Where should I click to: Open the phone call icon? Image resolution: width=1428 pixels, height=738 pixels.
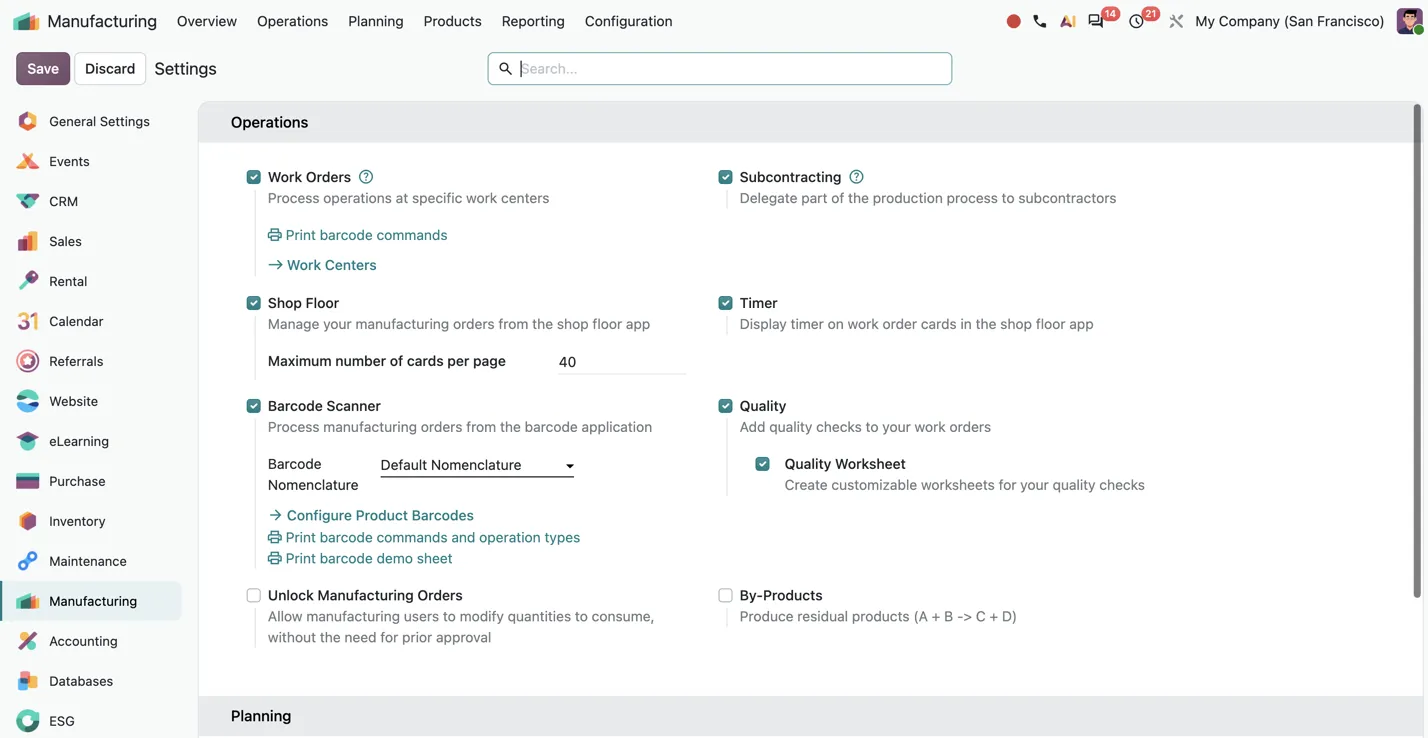[1040, 21]
